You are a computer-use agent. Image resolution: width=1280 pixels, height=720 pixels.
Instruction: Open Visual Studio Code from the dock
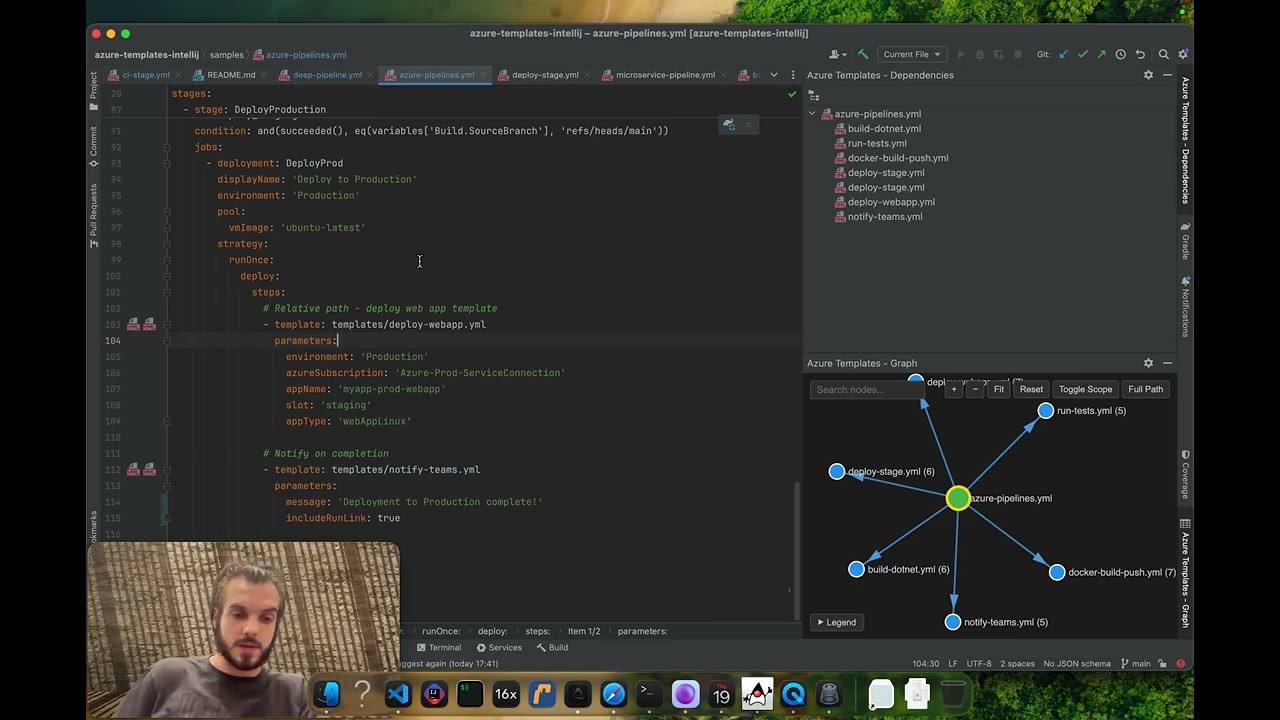click(398, 694)
